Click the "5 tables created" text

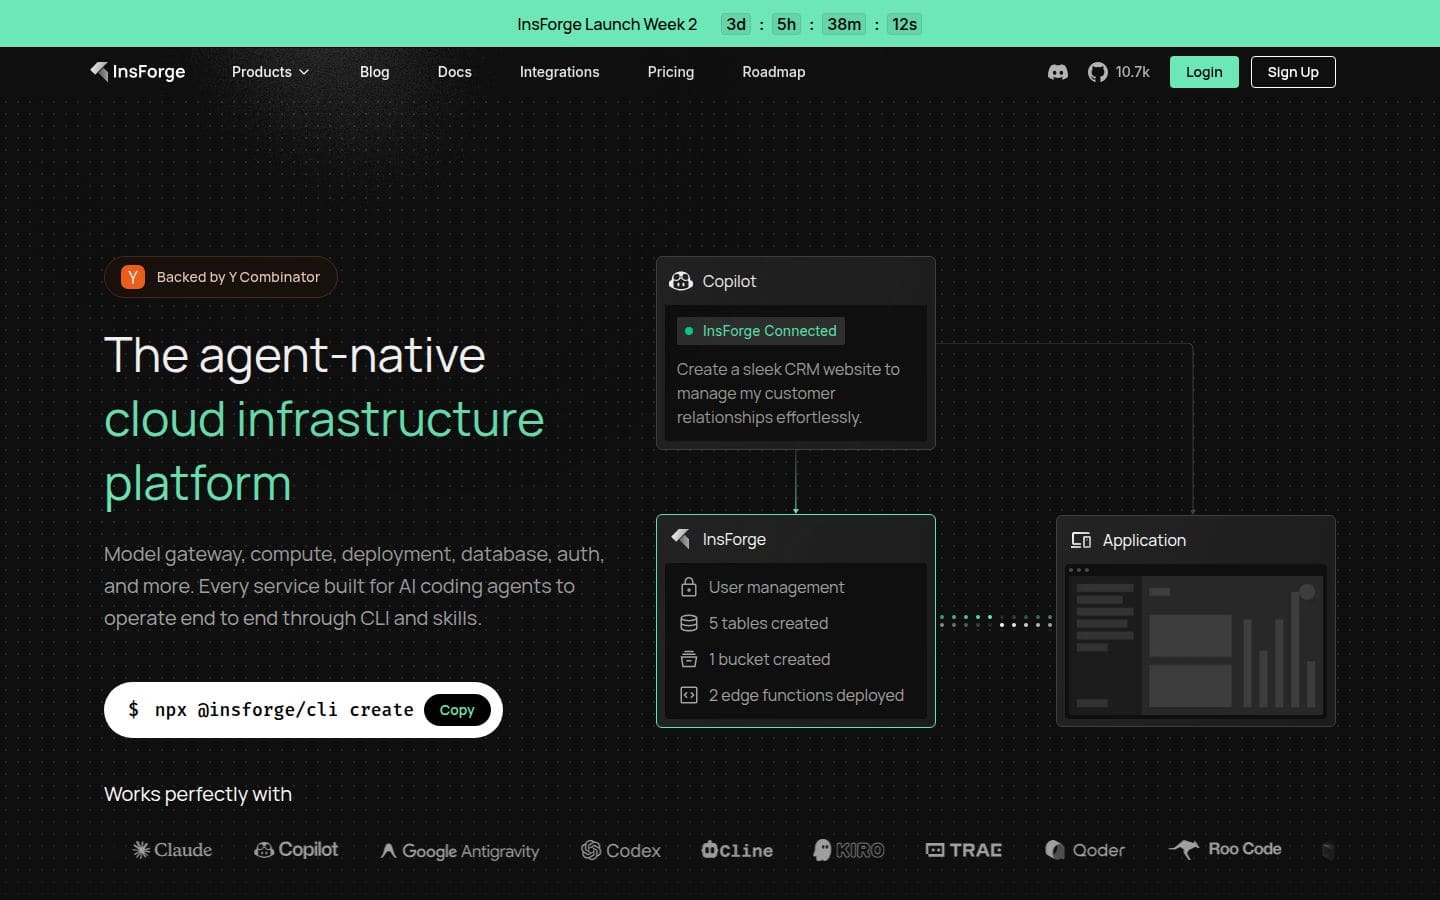(769, 623)
